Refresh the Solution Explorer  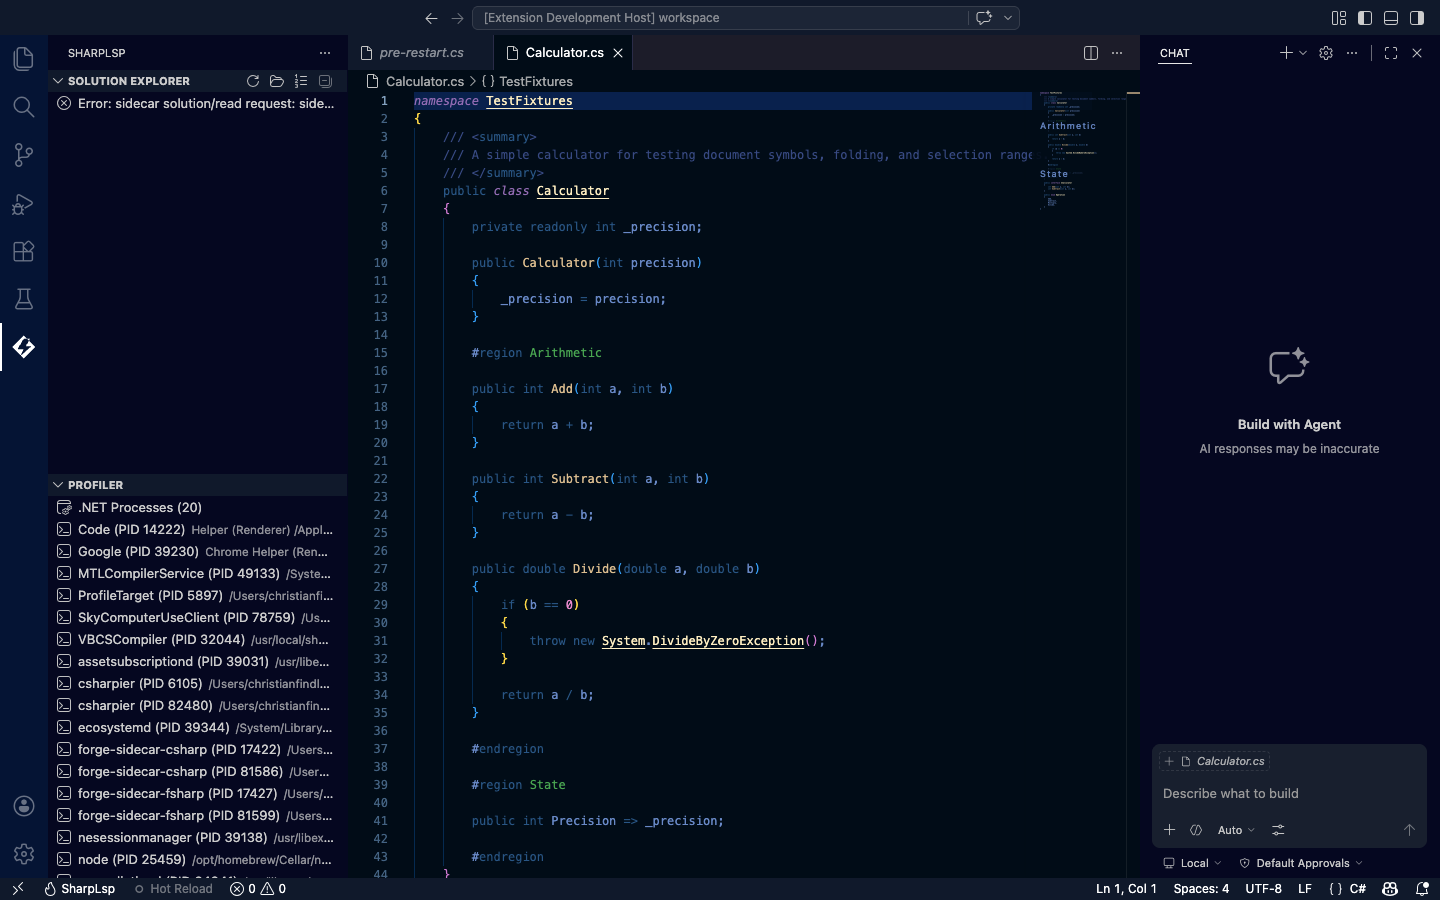click(253, 81)
